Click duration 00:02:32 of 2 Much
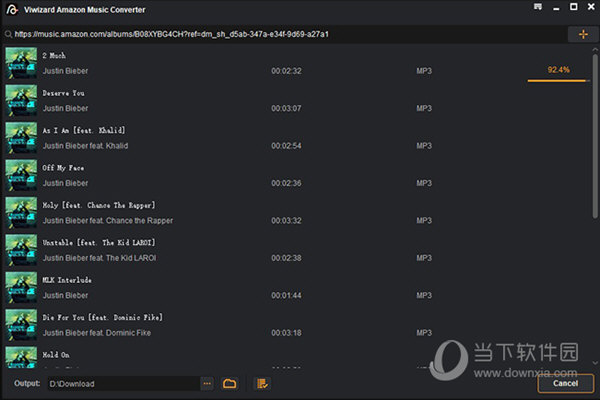Screen dimensions: 600x400 point(286,71)
